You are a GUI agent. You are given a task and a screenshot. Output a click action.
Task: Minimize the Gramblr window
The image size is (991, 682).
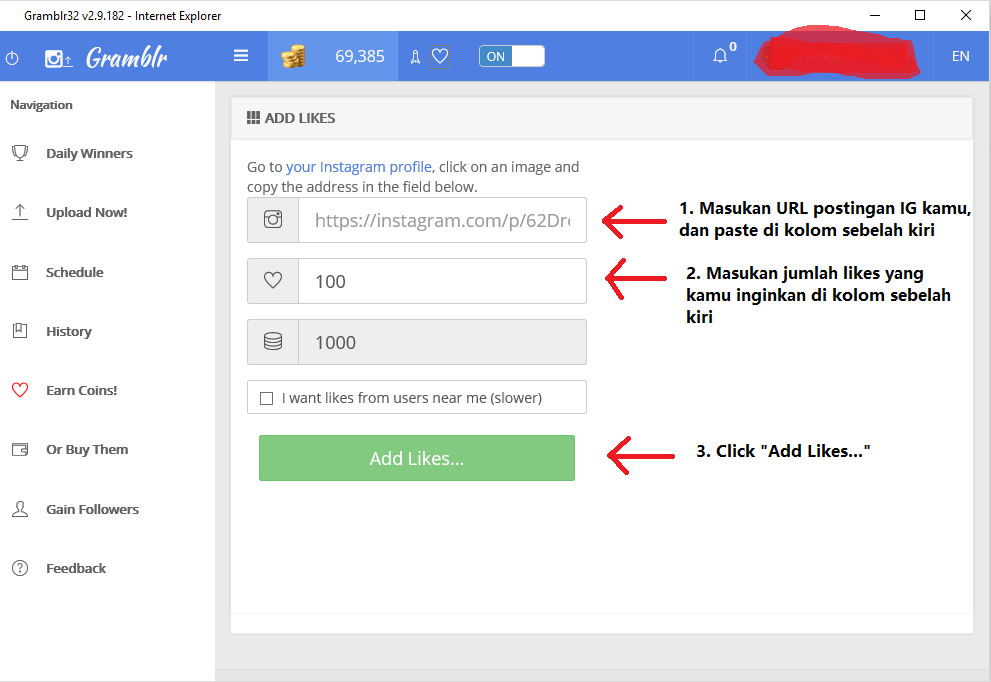coord(875,16)
